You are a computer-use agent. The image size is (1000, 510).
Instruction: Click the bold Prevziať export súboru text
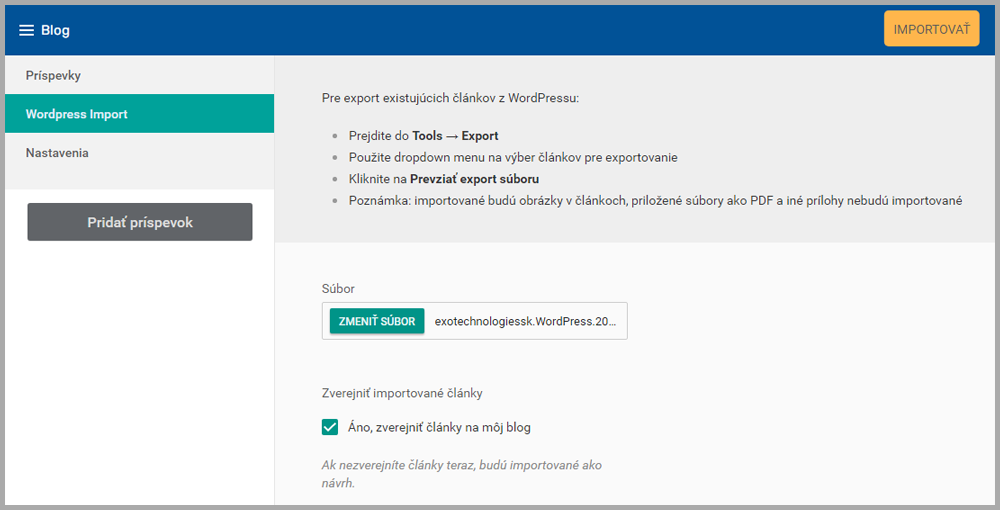pyautogui.click(x=474, y=179)
